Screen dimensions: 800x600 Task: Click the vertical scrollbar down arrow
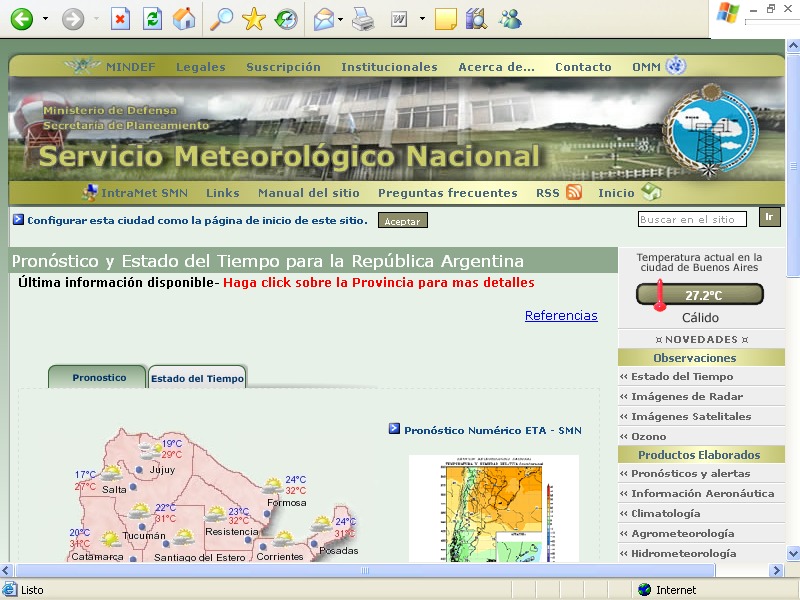click(x=793, y=553)
